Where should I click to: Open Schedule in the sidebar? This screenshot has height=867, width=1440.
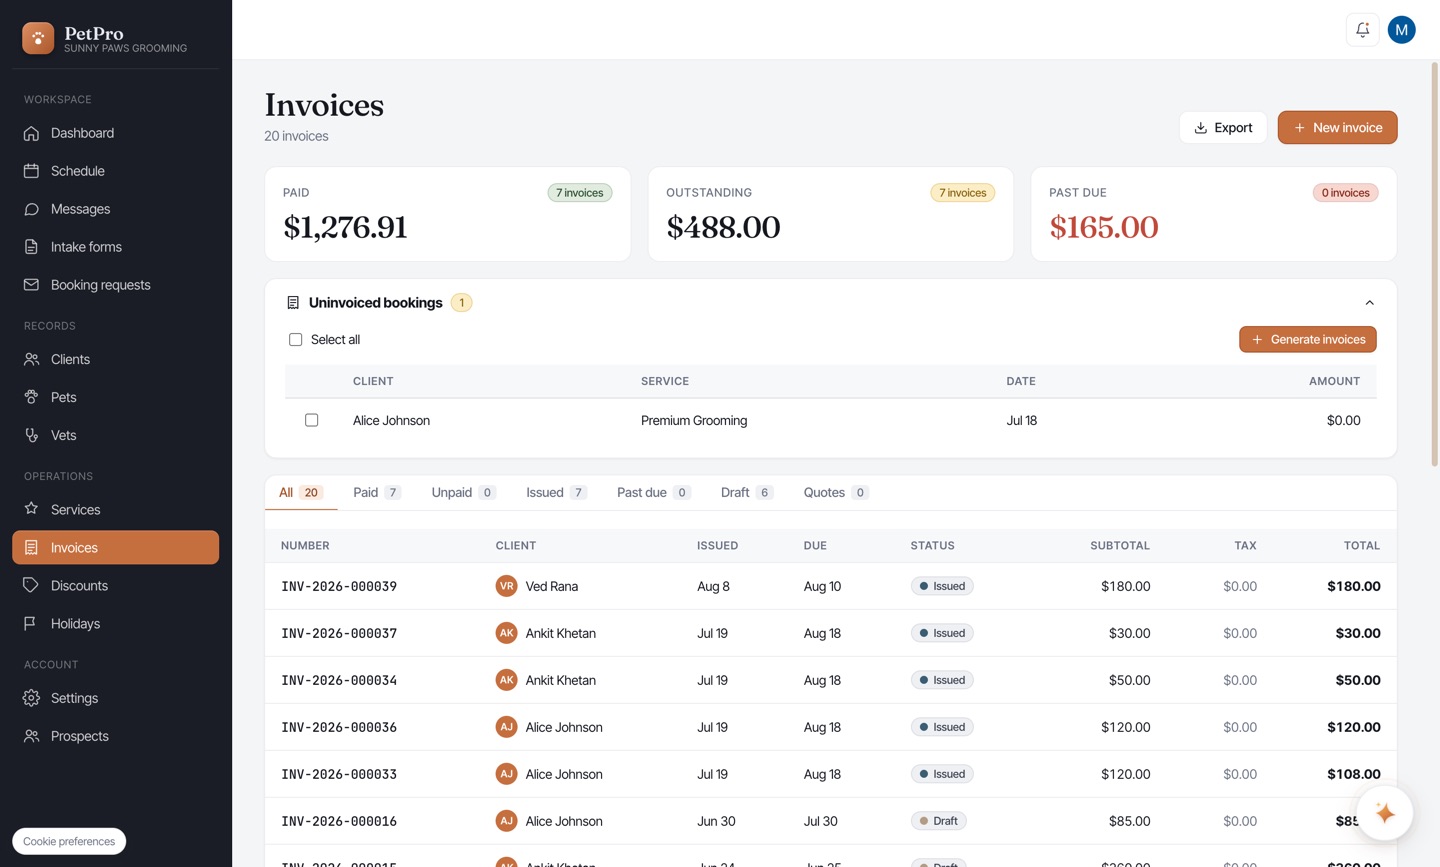click(x=115, y=171)
